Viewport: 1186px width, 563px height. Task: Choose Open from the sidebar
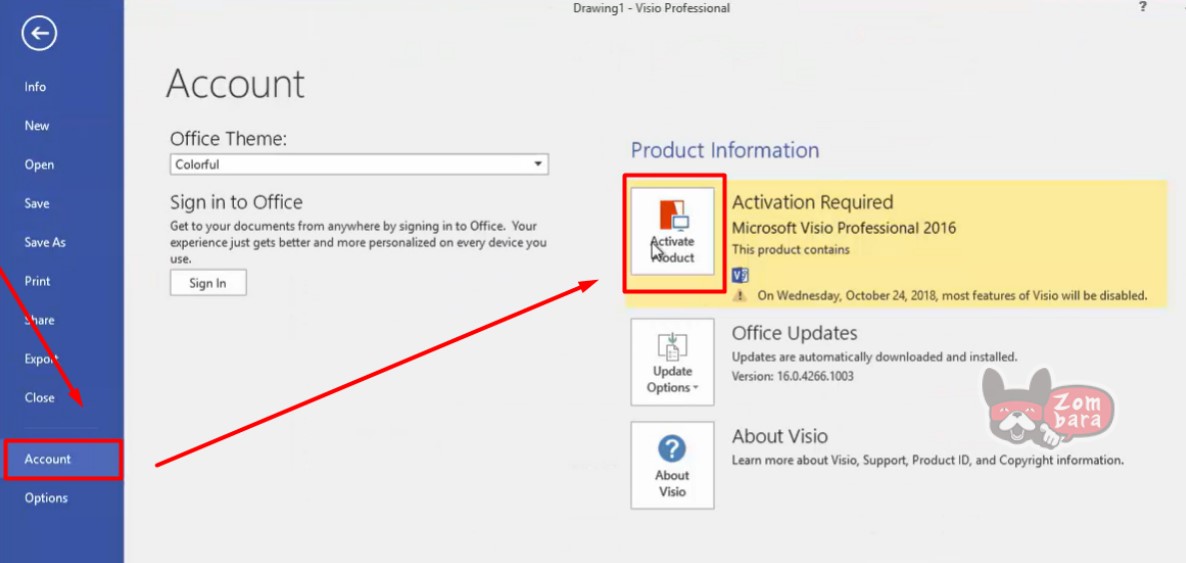(39, 164)
